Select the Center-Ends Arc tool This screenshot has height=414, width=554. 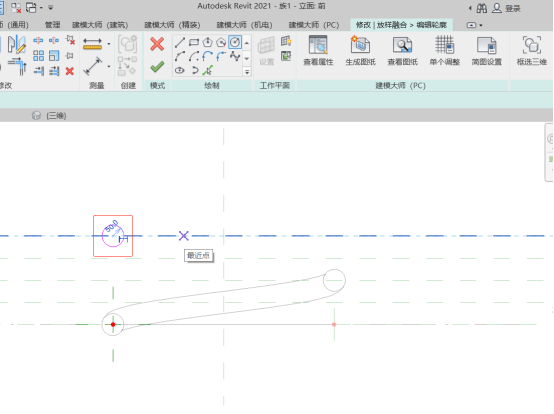[194, 57]
